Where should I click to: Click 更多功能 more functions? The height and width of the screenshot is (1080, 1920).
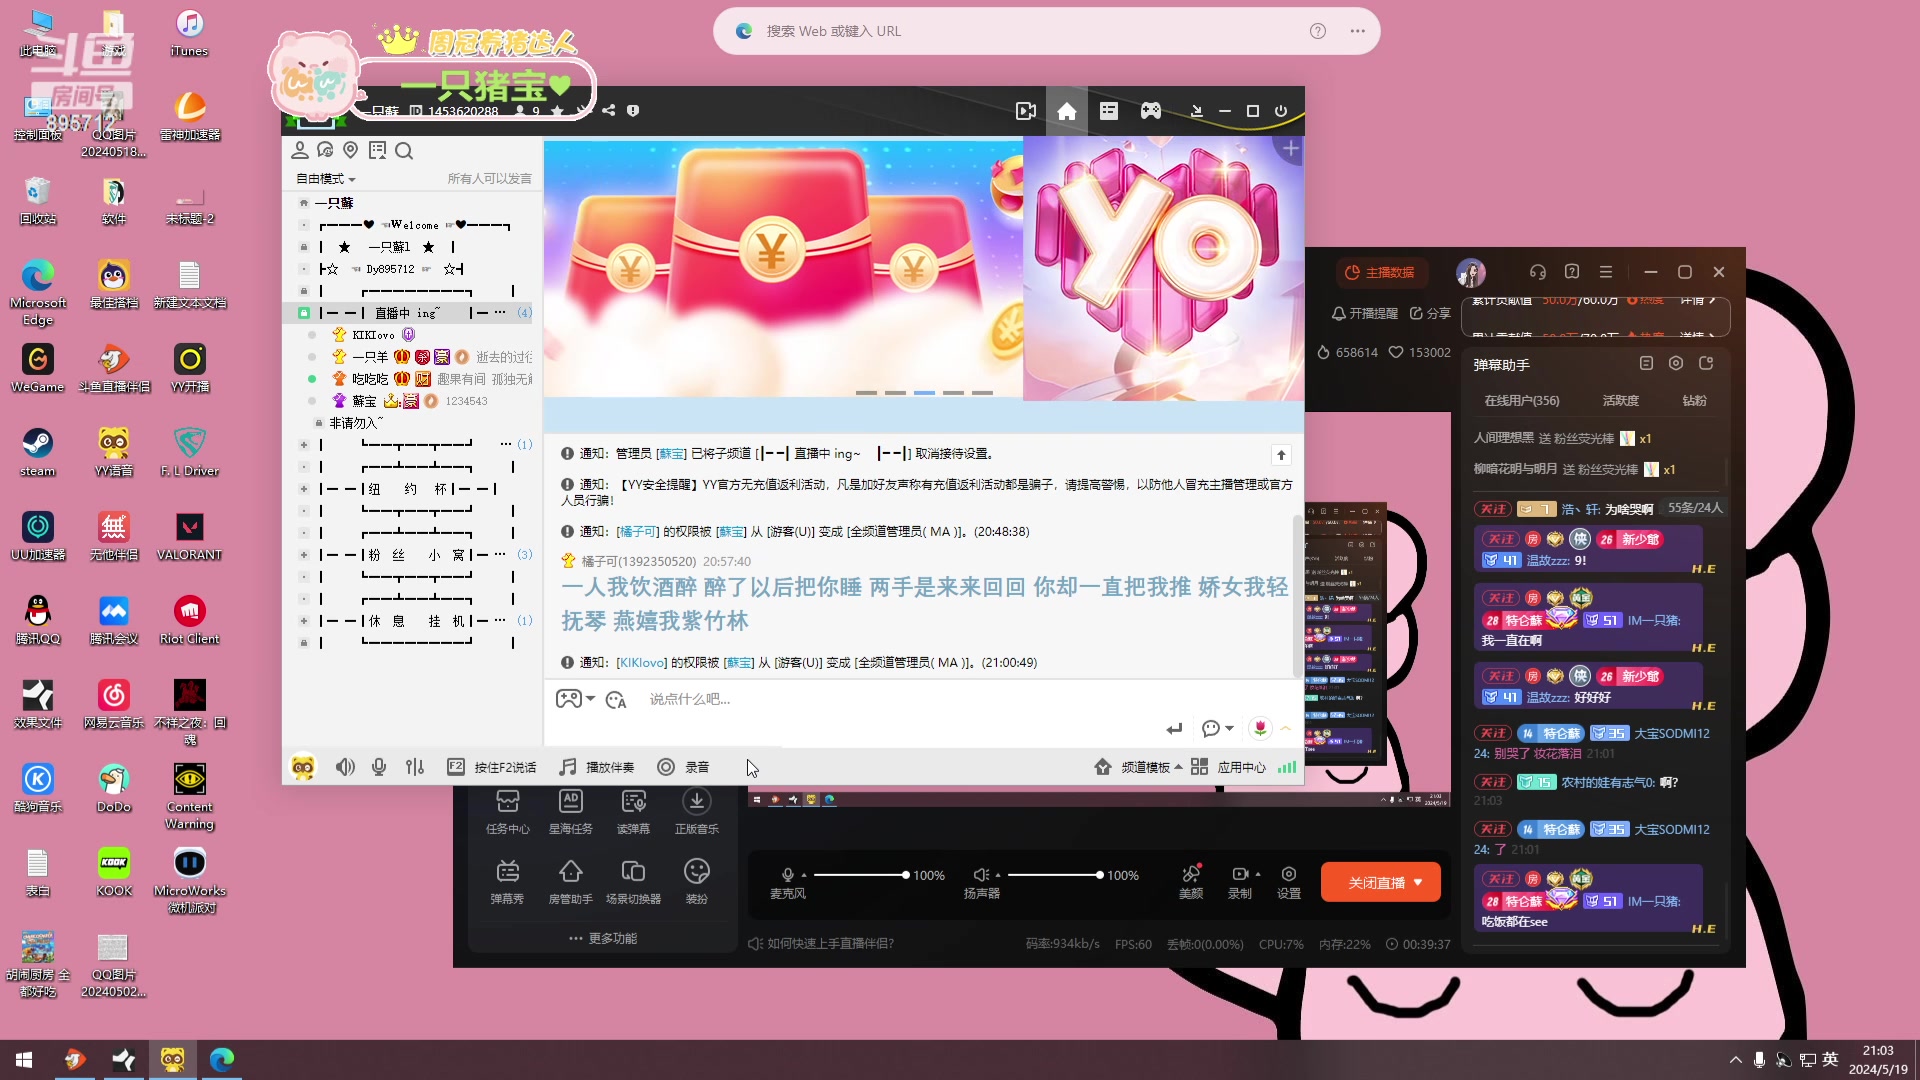click(603, 938)
